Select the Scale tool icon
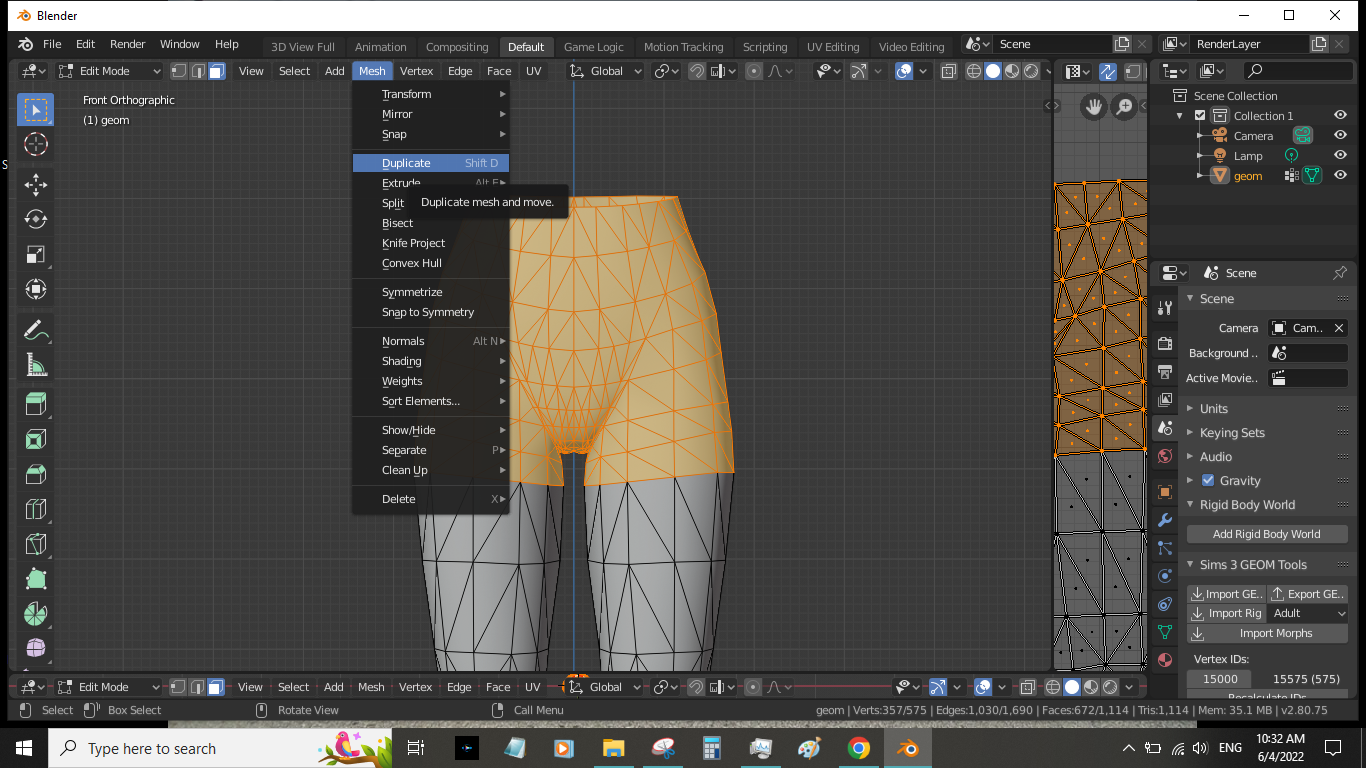 35,255
